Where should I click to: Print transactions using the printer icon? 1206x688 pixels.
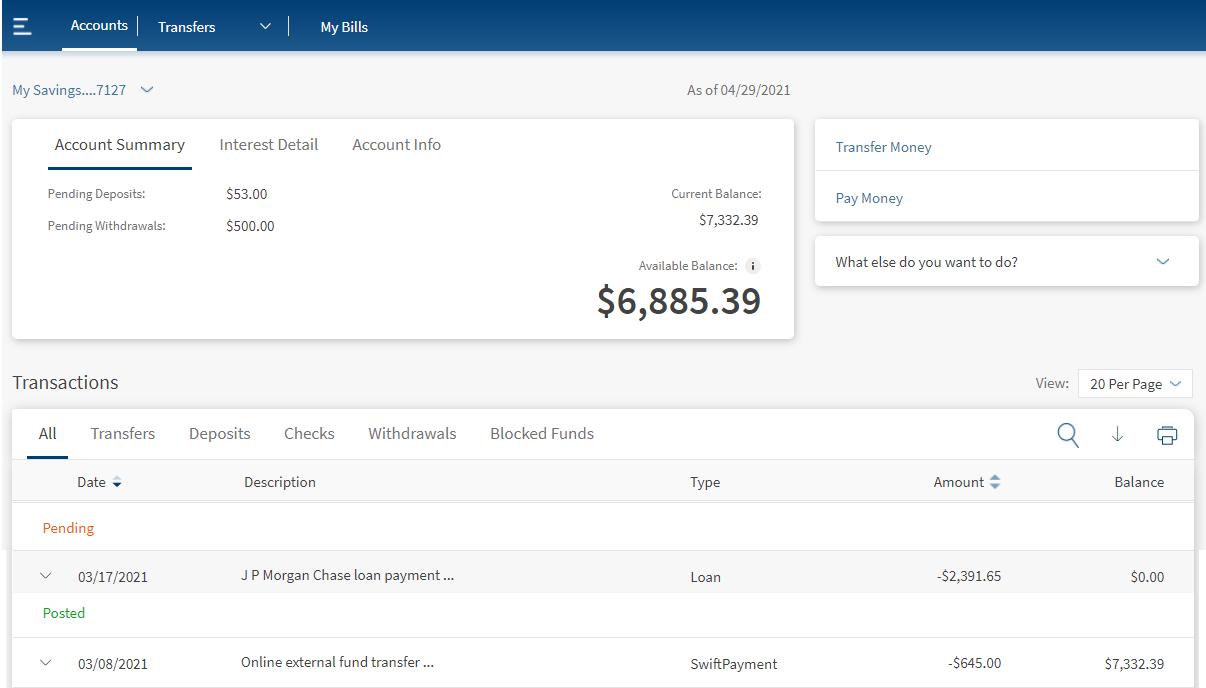[x=1166, y=435]
